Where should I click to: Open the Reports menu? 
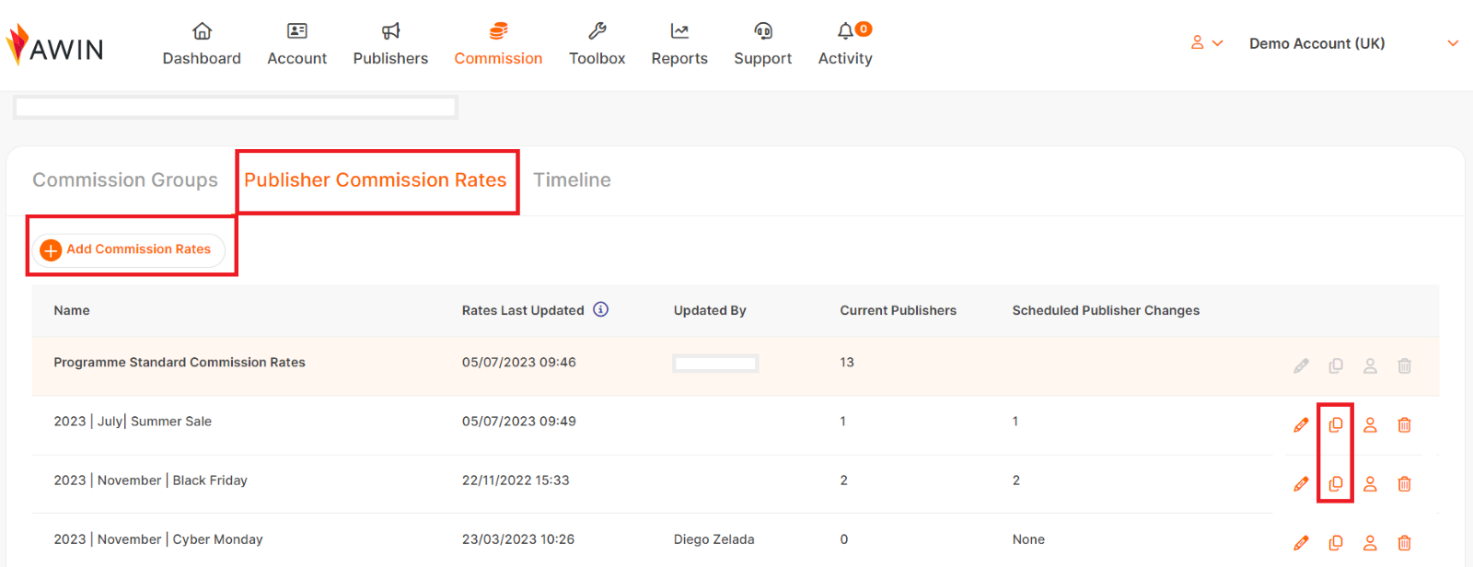click(679, 45)
